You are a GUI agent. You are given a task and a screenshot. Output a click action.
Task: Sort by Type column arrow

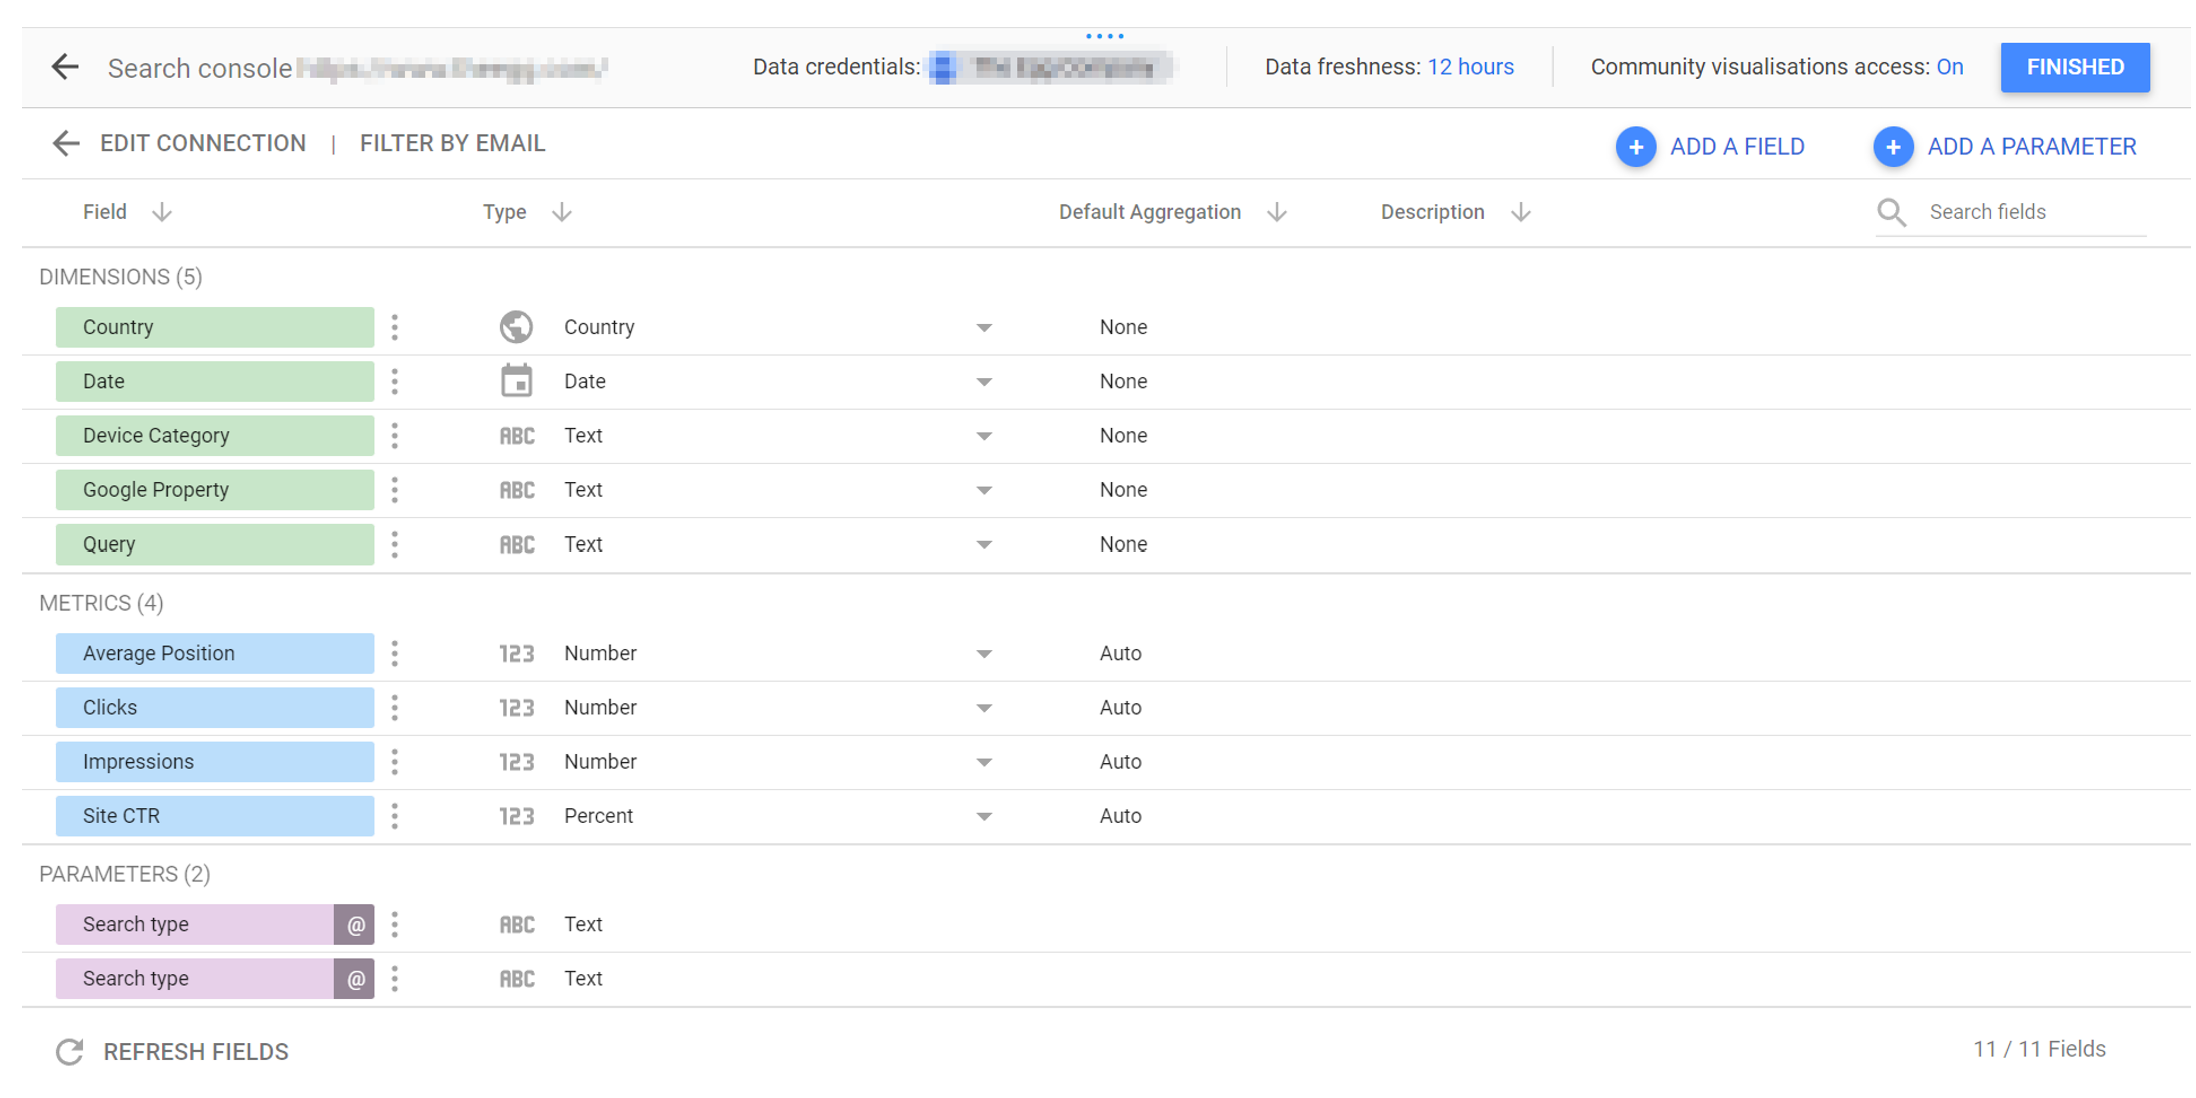tap(562, 212)
